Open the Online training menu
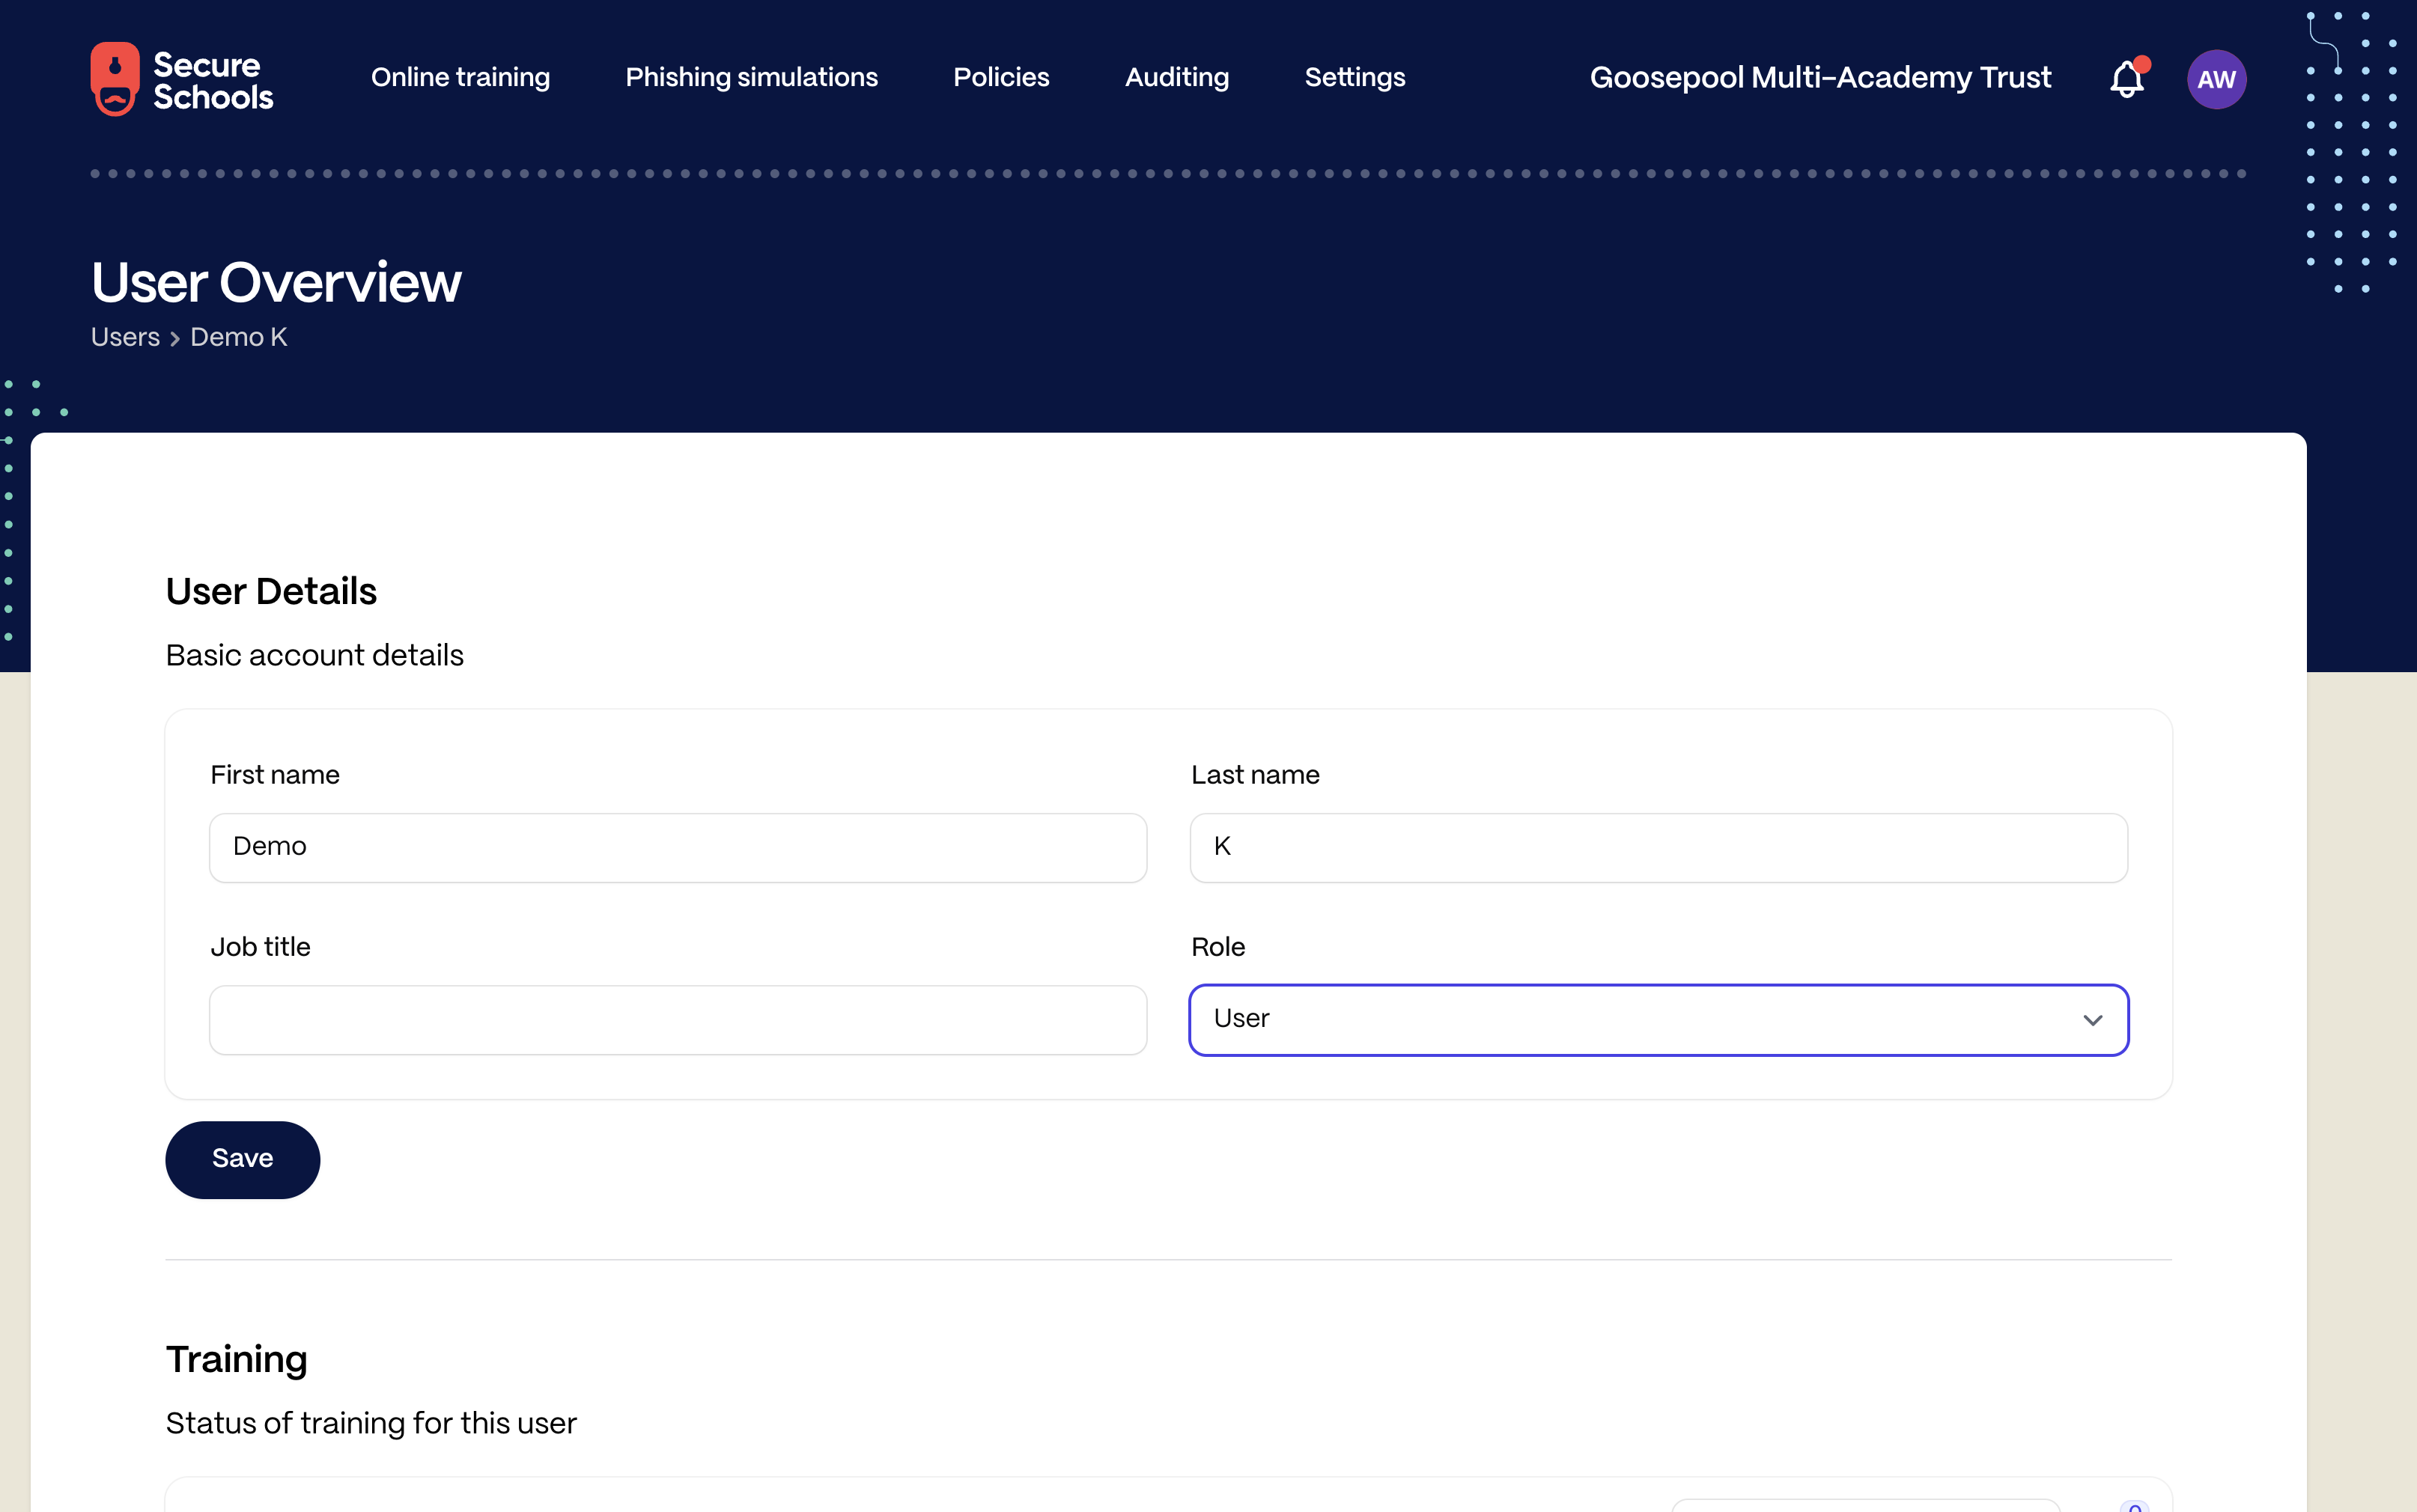 pyautogui.click(x=460, y=78)
